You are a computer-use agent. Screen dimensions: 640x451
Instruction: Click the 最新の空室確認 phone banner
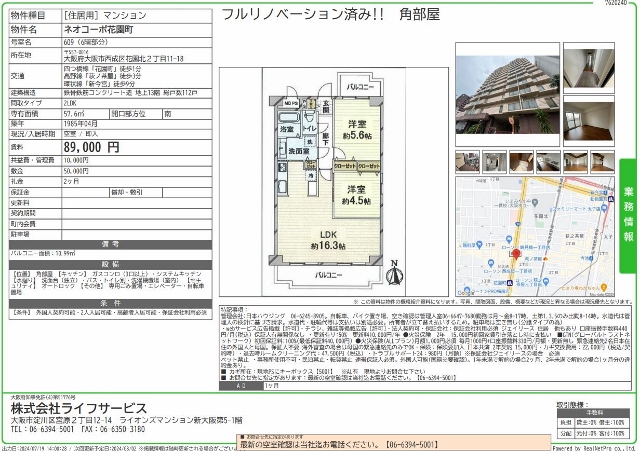[x=393, y=444]
